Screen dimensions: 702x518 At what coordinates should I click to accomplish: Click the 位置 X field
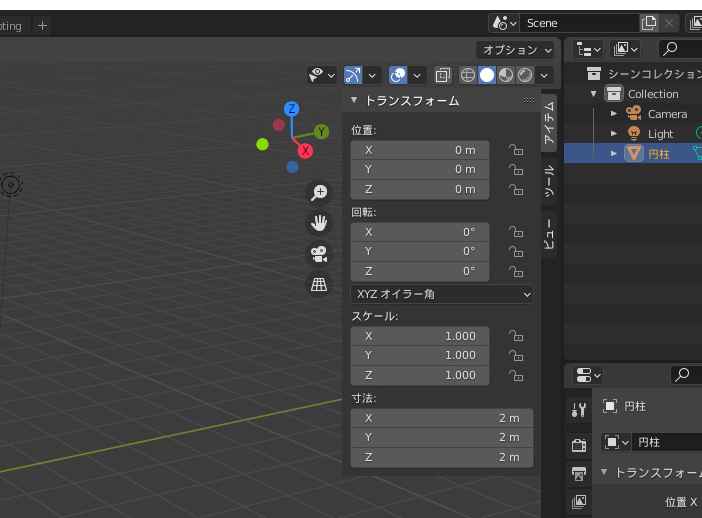(420, 150)
